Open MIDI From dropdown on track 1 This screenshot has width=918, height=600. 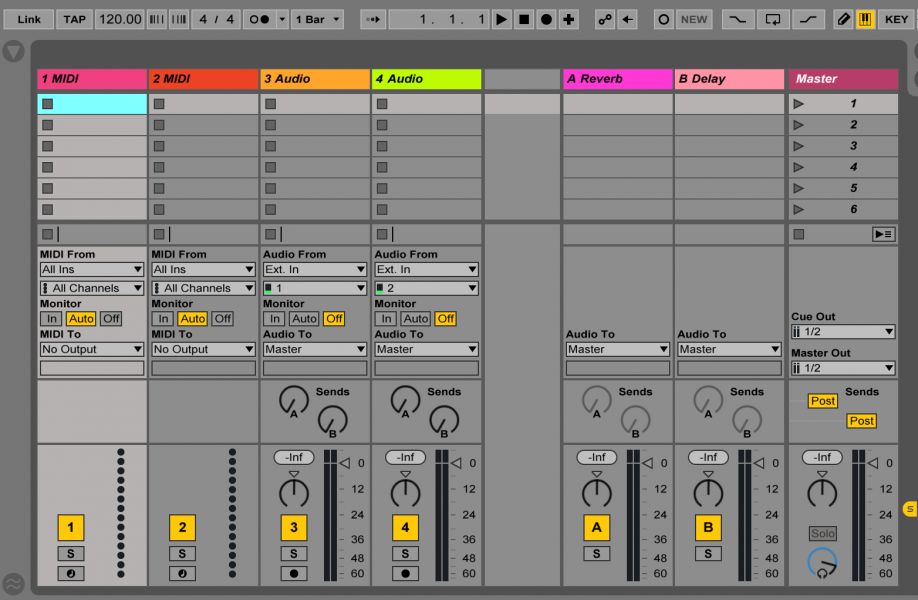(92, 269)
